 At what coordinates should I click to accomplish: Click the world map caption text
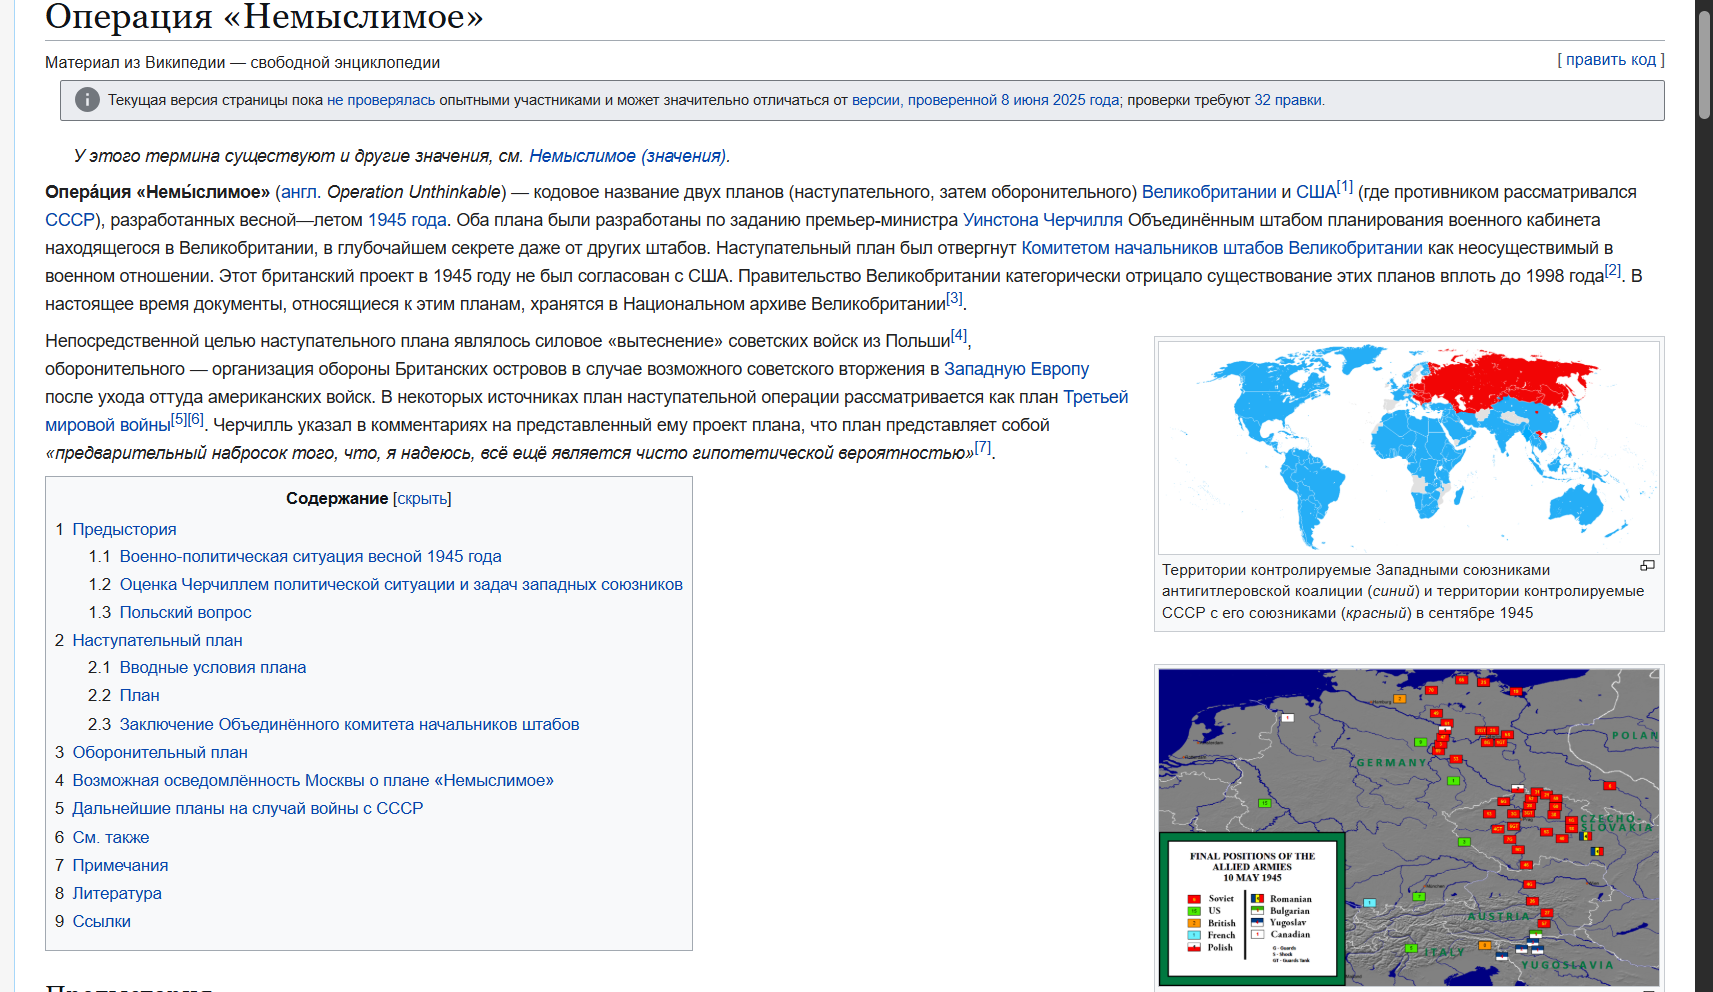tap(1403, 592)
